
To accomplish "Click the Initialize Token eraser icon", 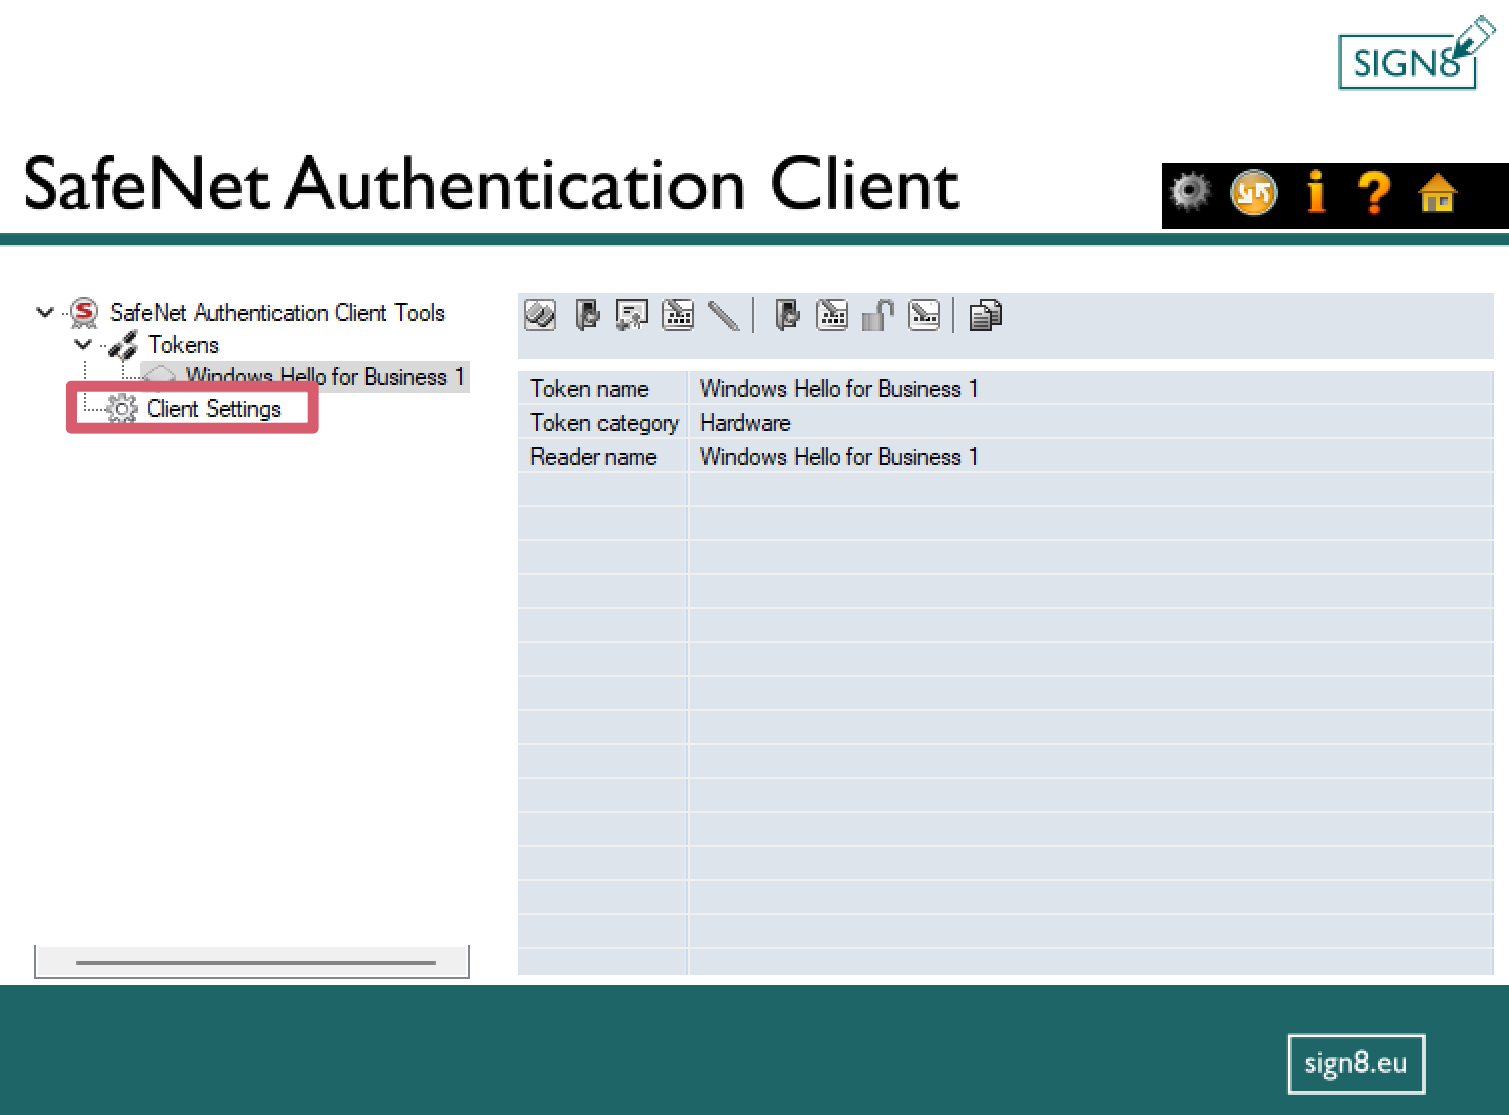I will [x=540, y=315].
